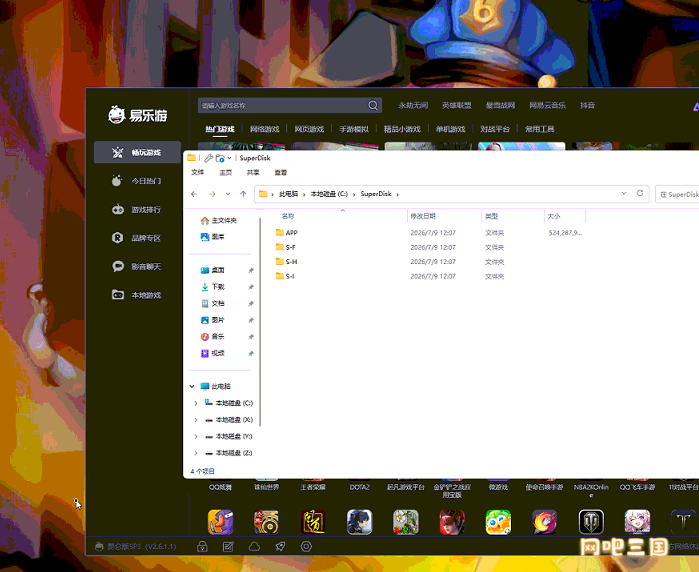
Task: Go up one folder level in Explorer
Action: (243, 194)
